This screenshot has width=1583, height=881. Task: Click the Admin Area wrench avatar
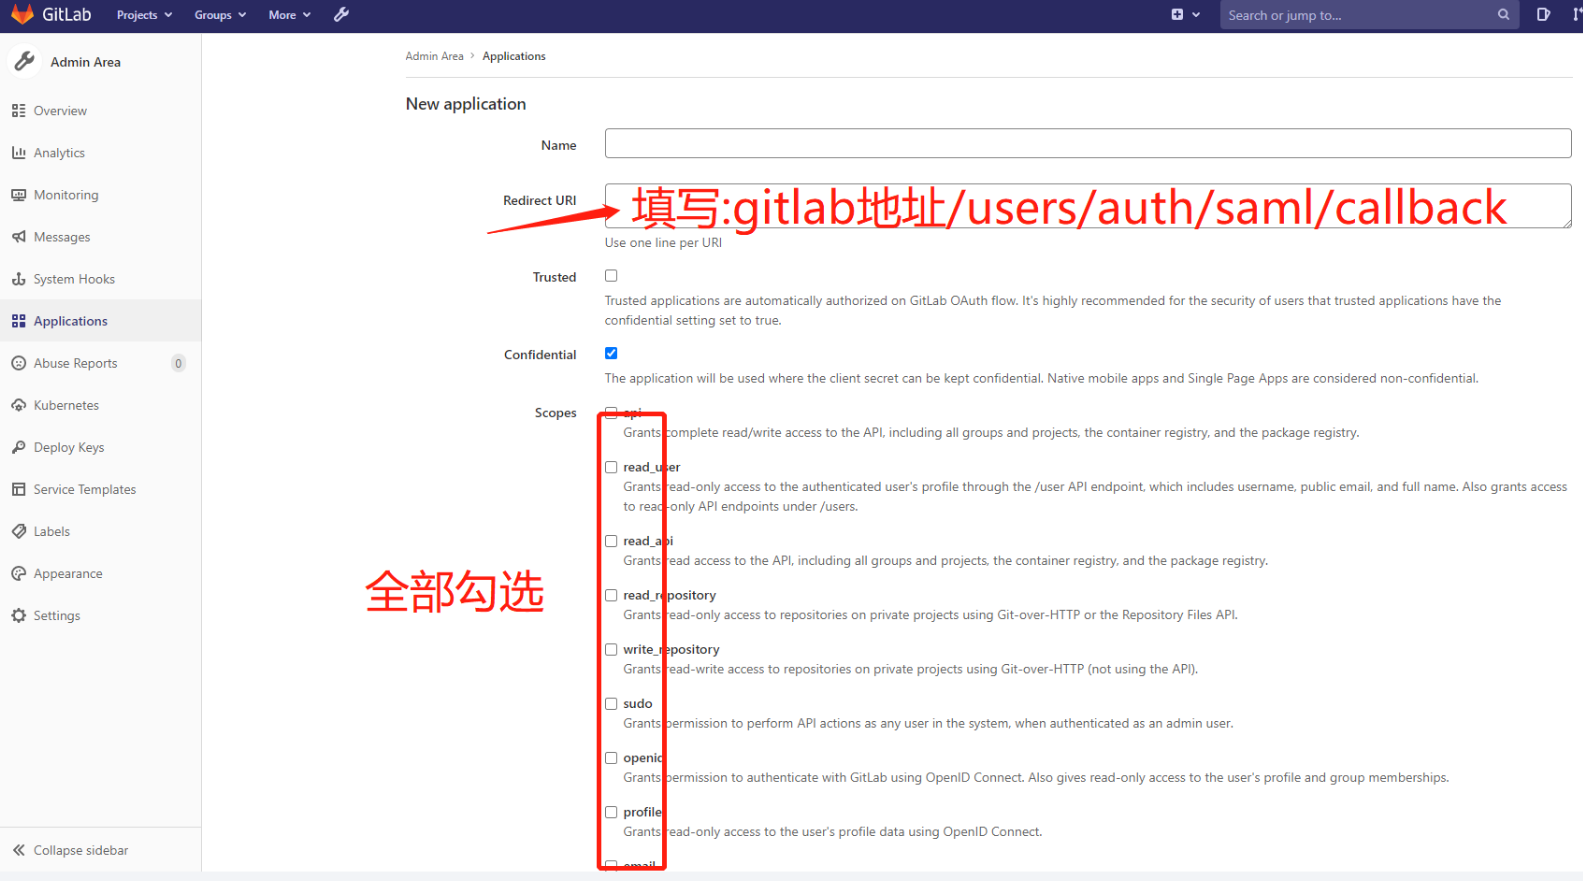click(x=24, y=62)
